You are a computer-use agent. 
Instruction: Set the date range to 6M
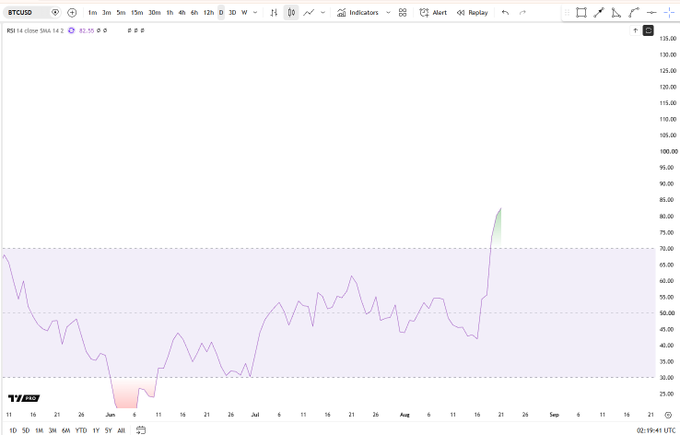(x=66, y=430)
